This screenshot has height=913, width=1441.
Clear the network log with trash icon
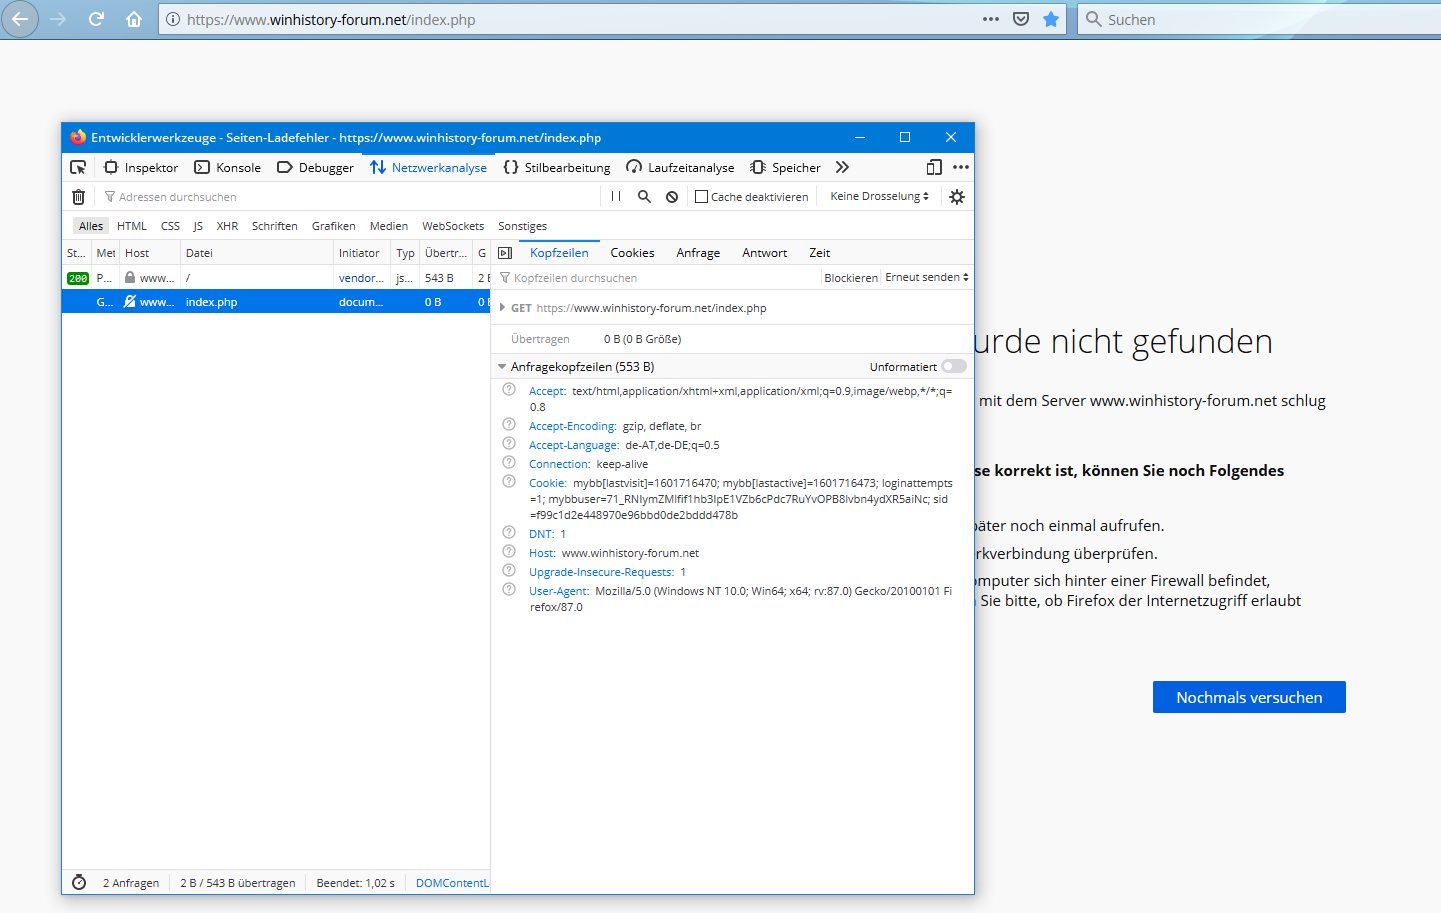[79, 197]
